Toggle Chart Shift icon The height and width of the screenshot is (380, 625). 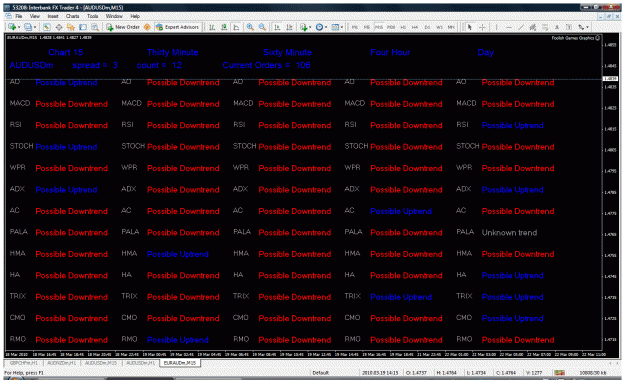(x=289, y=27)
